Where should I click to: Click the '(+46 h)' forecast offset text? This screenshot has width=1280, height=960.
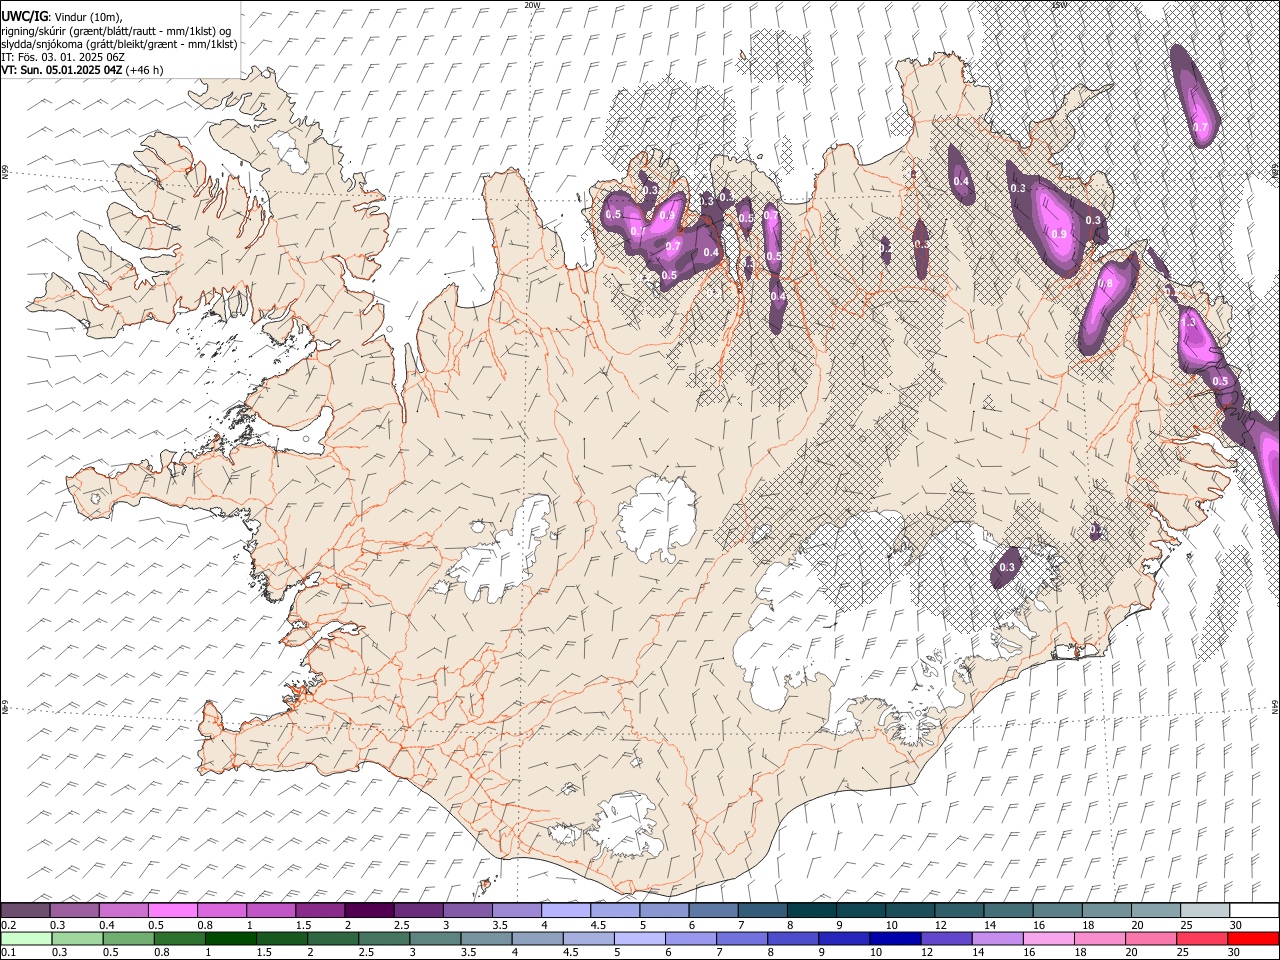(x=145, y=70)
